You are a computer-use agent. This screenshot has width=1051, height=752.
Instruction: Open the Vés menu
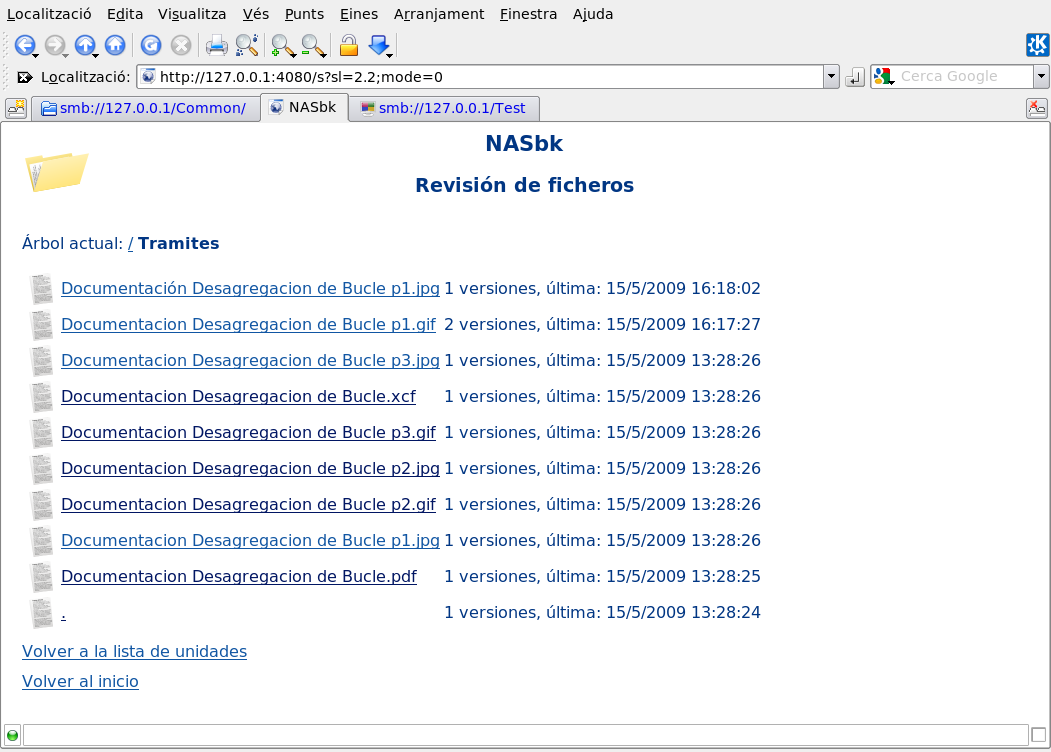coord(255,14)
